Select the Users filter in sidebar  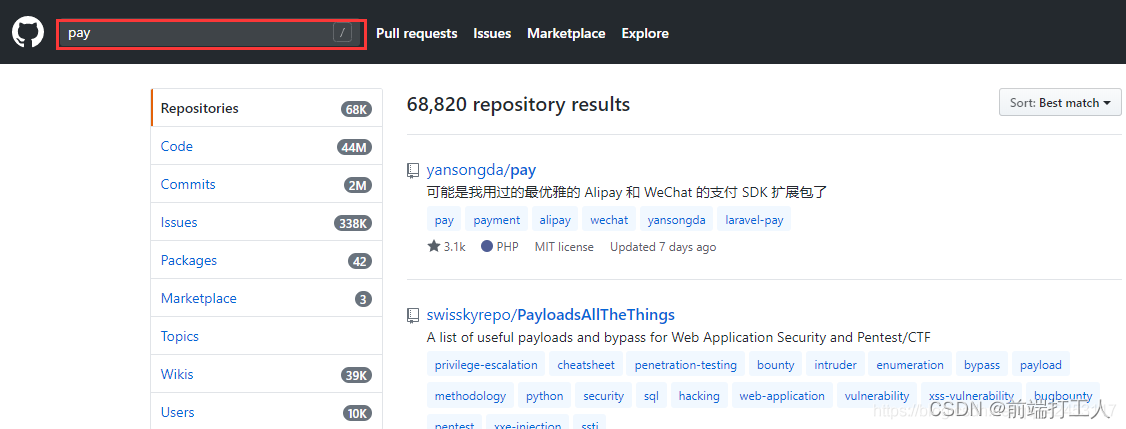(266, 412)
